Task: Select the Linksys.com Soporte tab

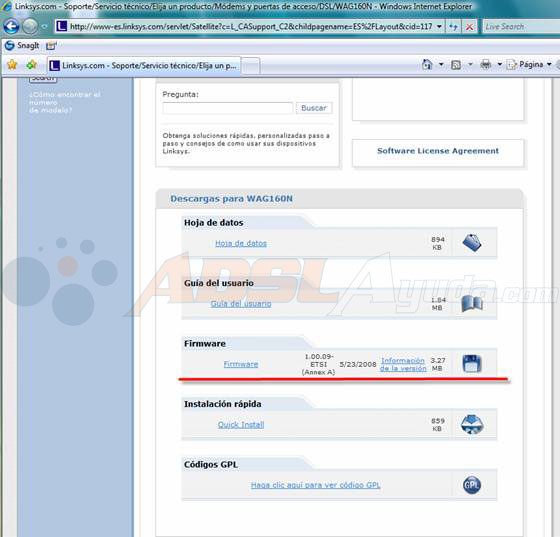Action: pyautogui.click(x=144, y=66)
